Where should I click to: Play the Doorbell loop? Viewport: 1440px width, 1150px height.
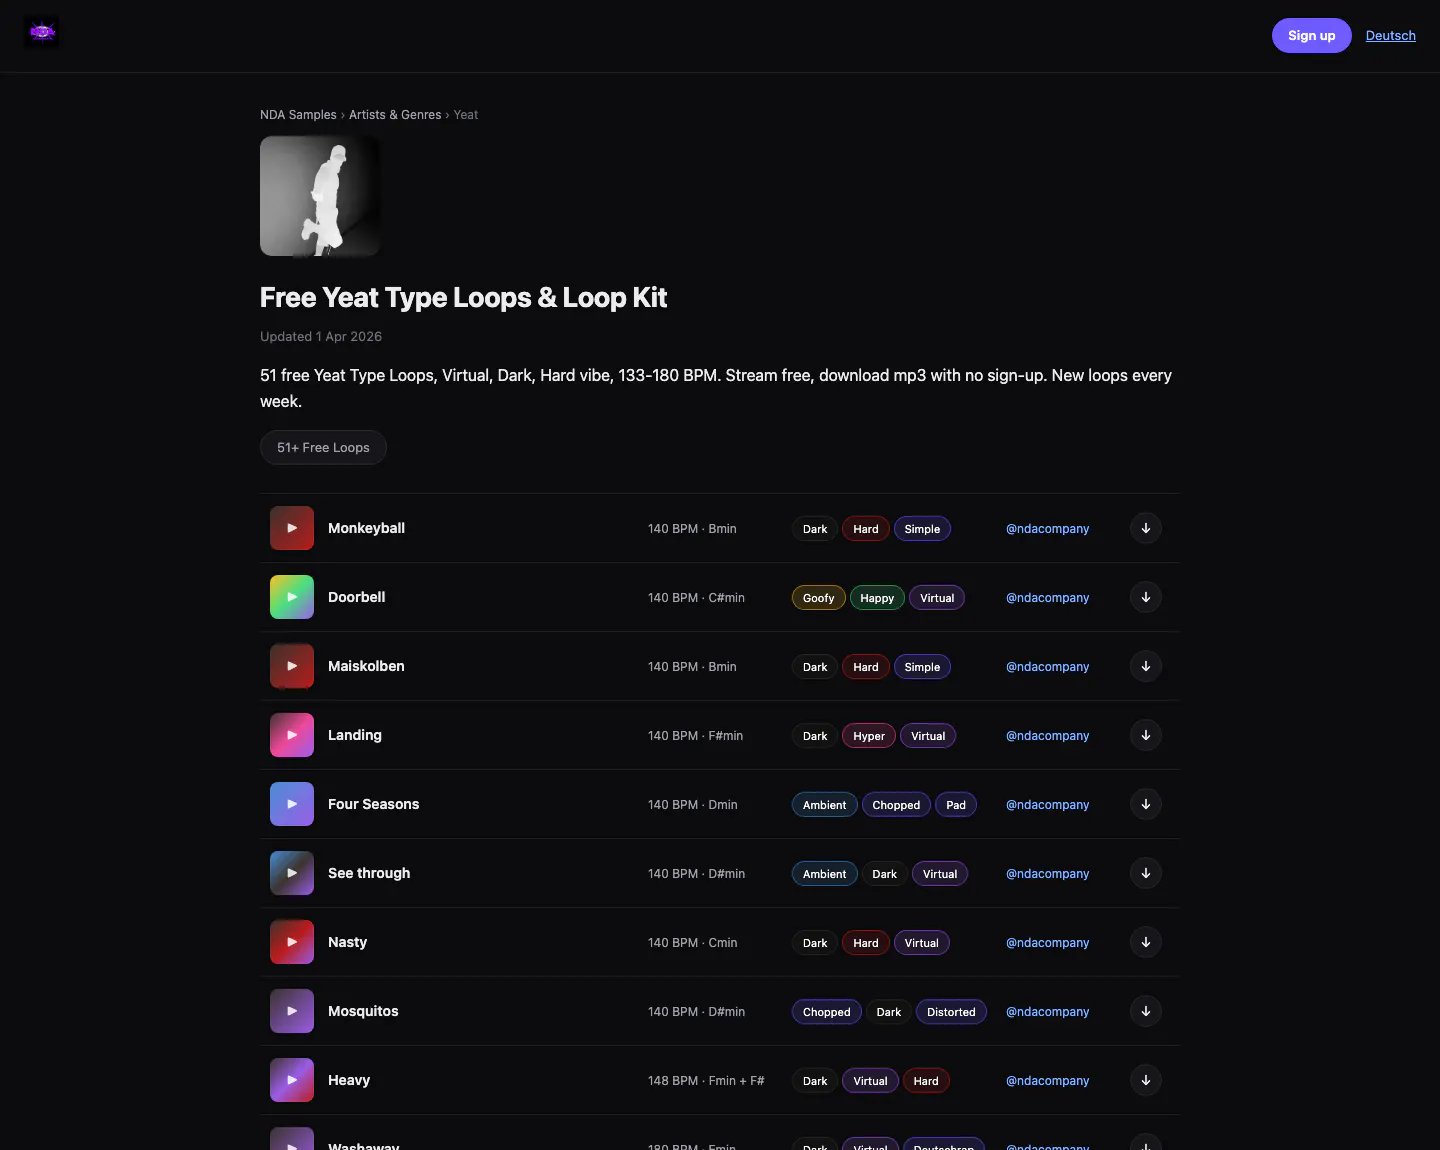tap(292, 597)
